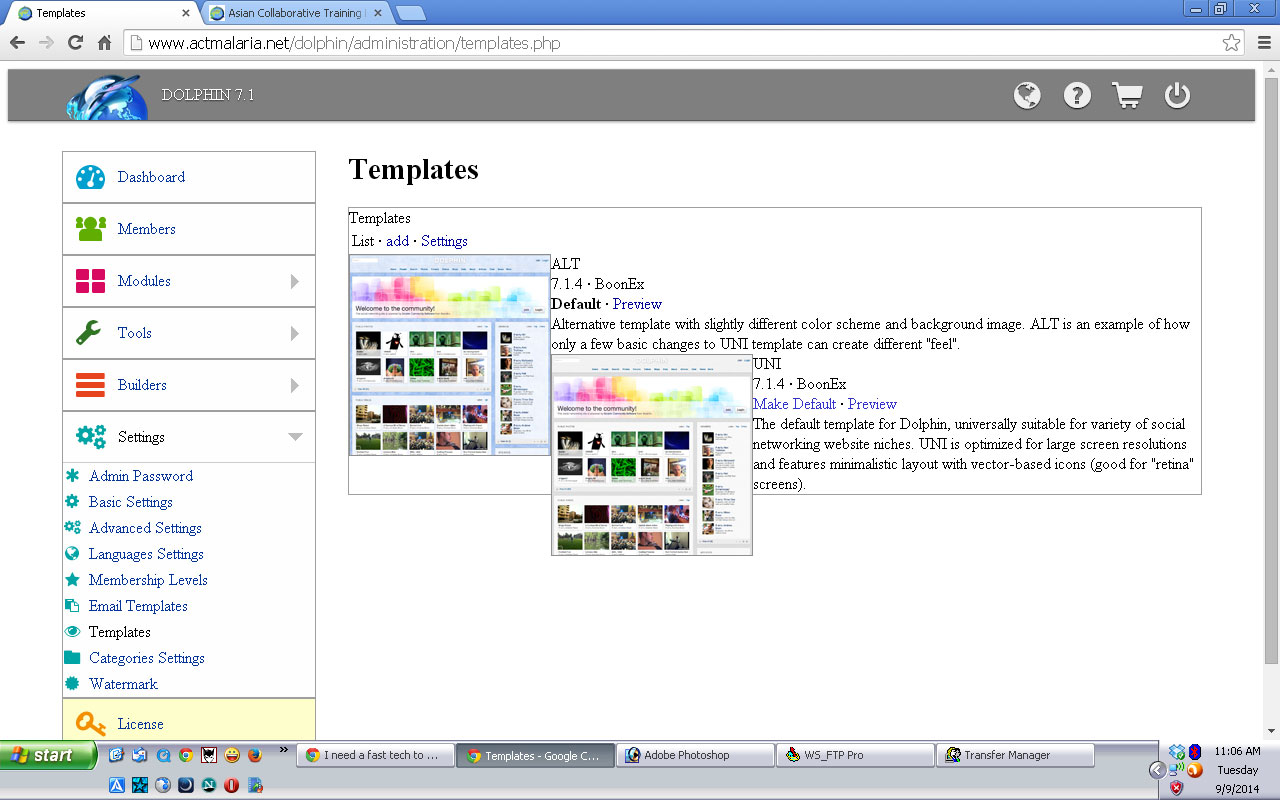Screen dimensions: 1280x800
Task: Go to the browser home page
Action: coord(104,43)
